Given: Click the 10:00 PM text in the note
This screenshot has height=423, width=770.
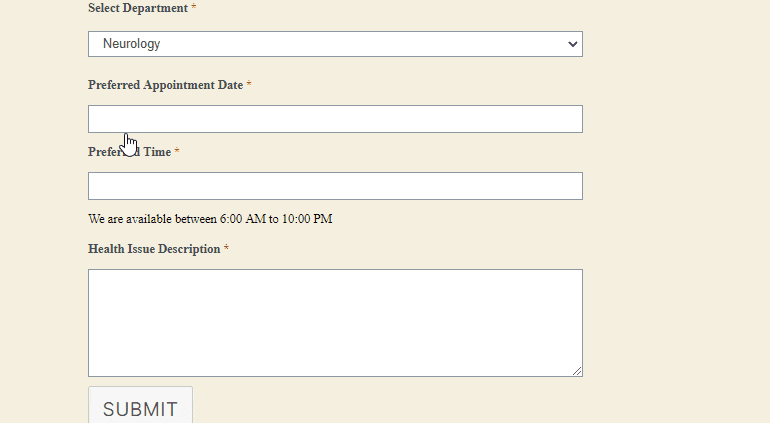Looking at the screenshot, I should [307, 219].
